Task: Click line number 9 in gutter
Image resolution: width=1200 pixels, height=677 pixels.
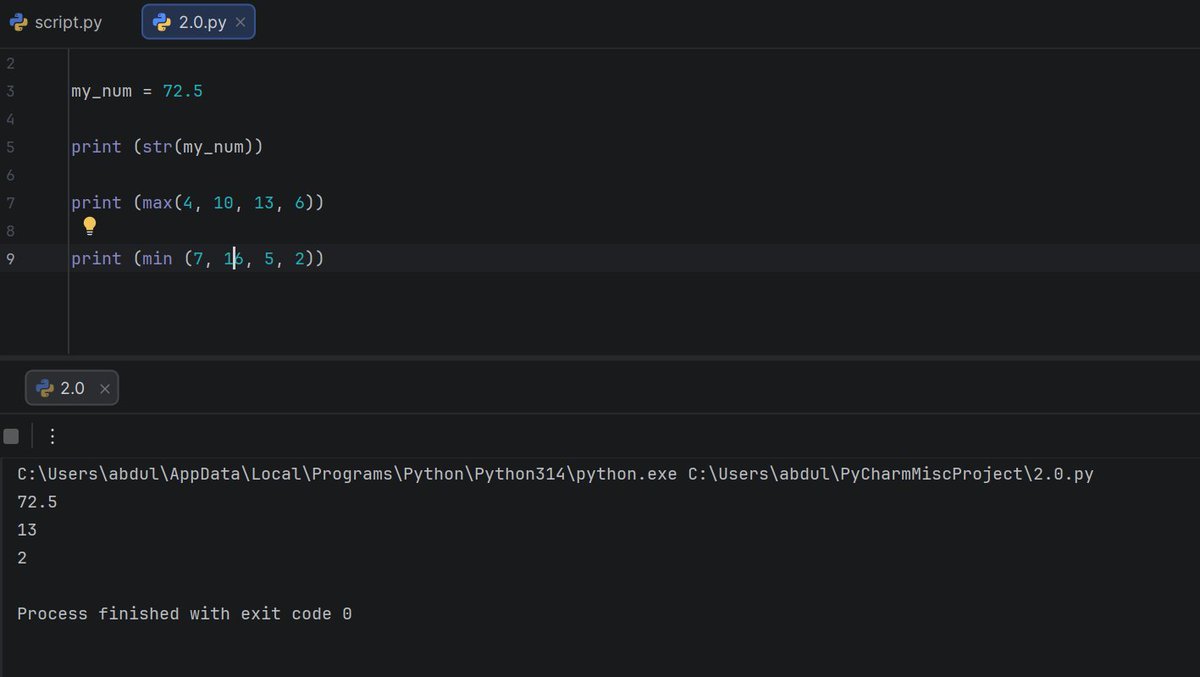Action: [10, 259]
